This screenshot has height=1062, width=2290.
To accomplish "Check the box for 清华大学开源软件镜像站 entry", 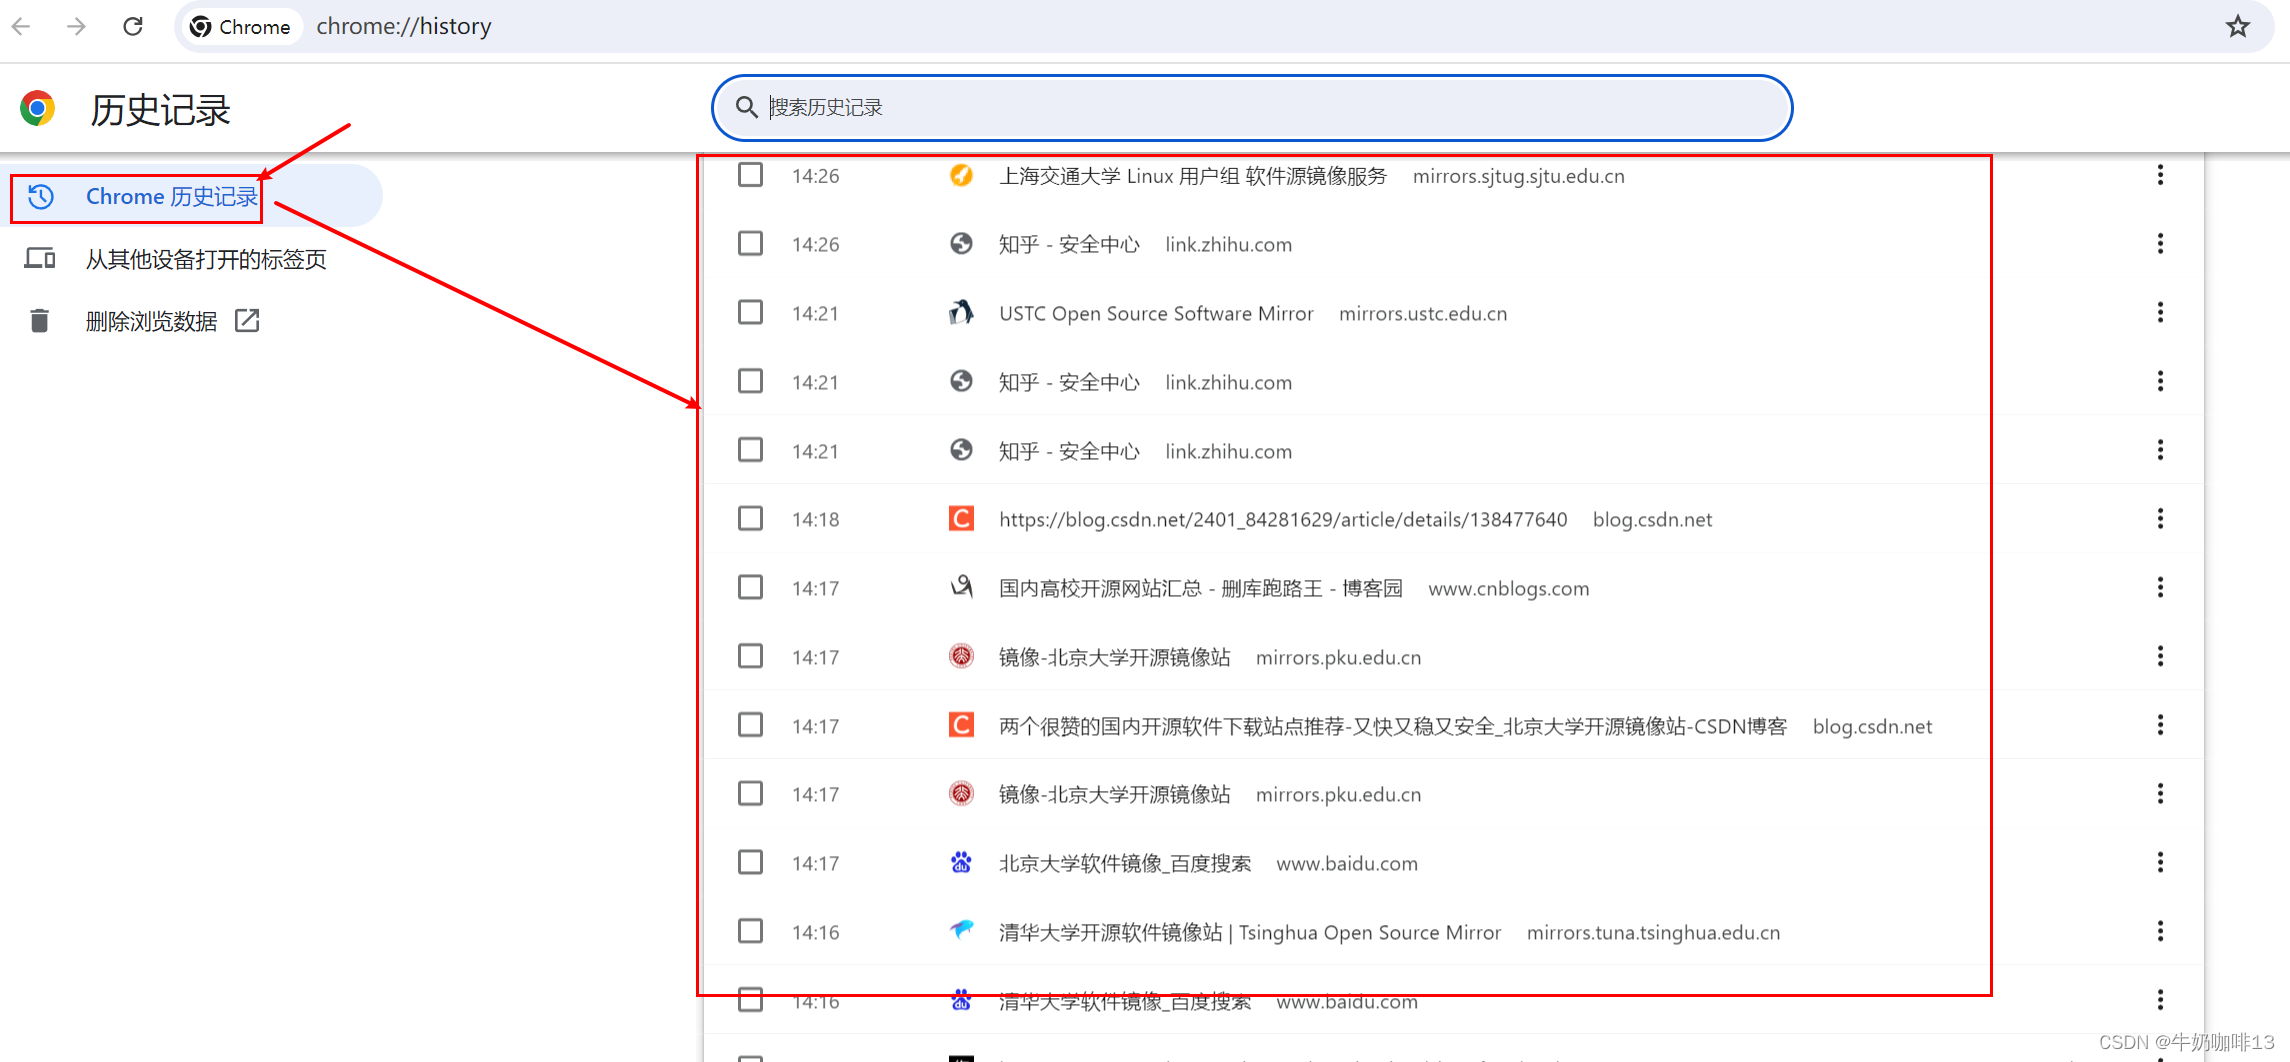I will (x=750, y=932).
